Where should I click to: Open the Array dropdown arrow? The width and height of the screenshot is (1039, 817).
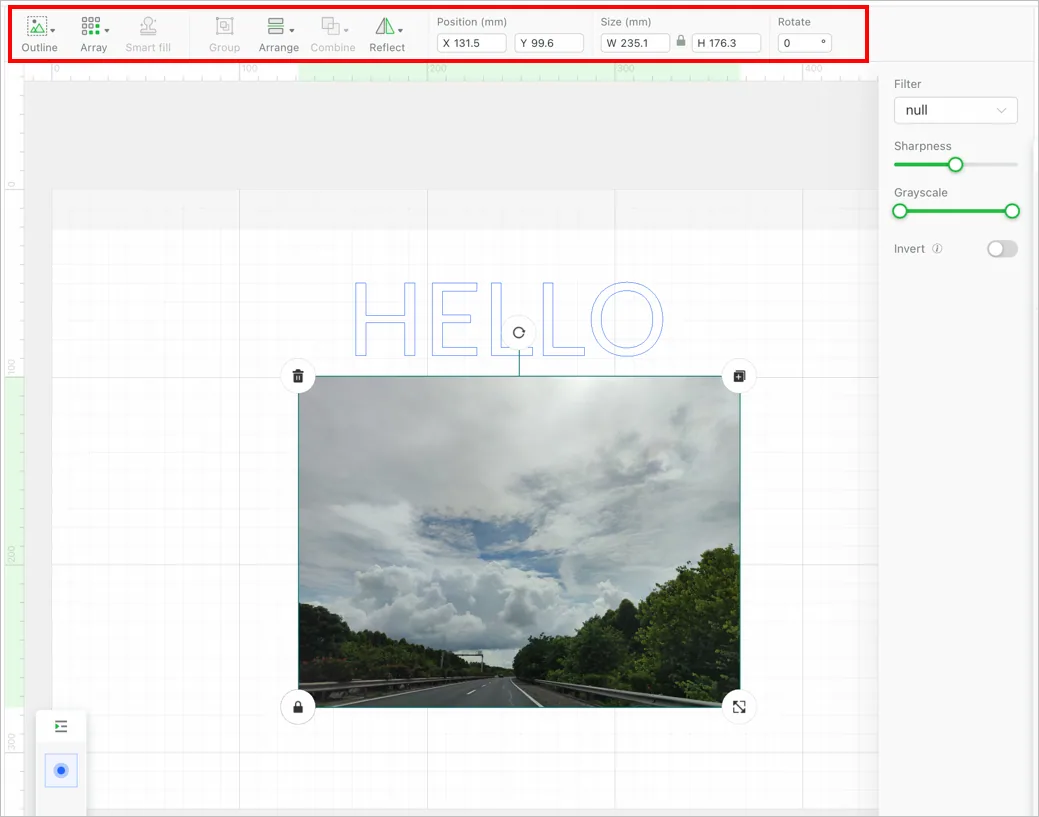(x=107, y=30)
